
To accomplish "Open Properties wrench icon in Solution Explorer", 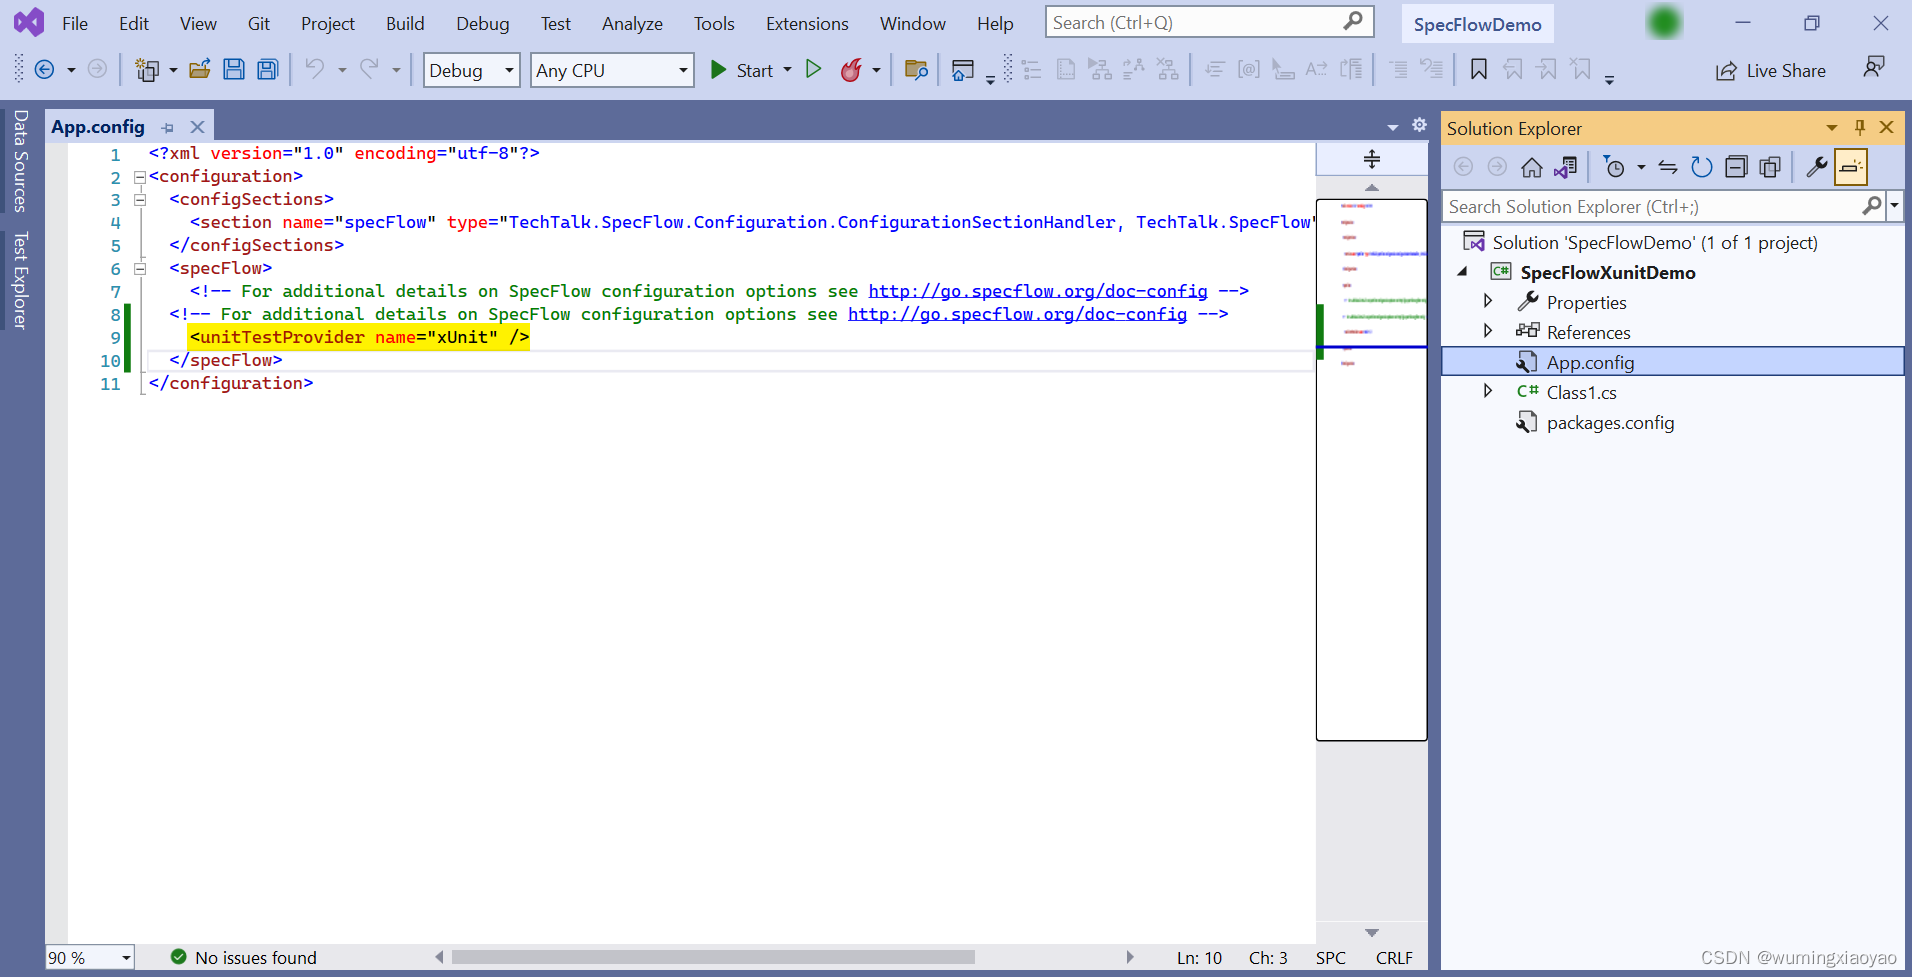I will coord(1817,167).
